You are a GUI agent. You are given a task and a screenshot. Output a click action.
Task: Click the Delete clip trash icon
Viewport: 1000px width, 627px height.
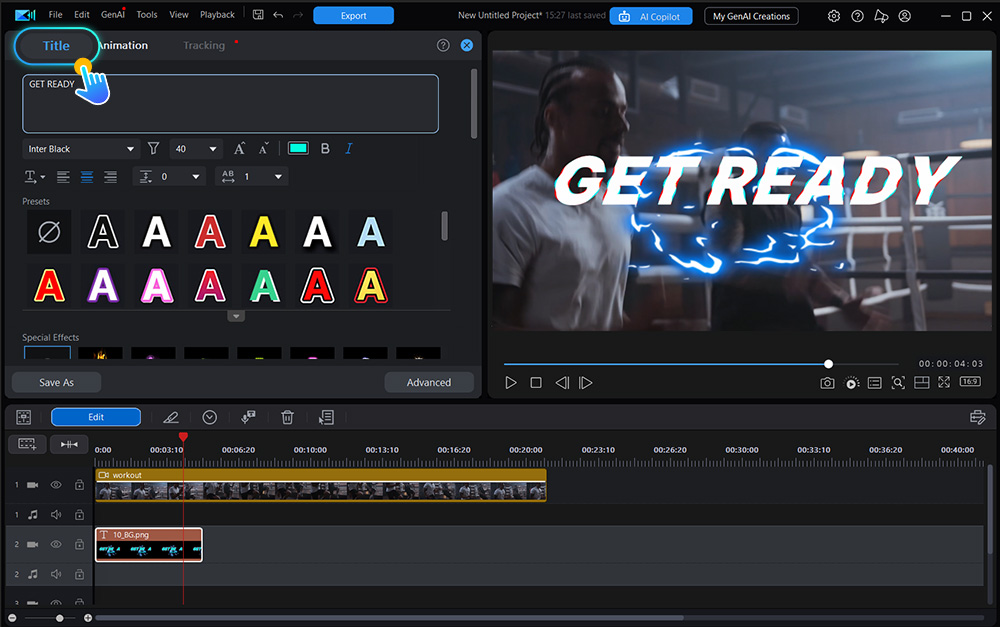(x=287, y=417)
